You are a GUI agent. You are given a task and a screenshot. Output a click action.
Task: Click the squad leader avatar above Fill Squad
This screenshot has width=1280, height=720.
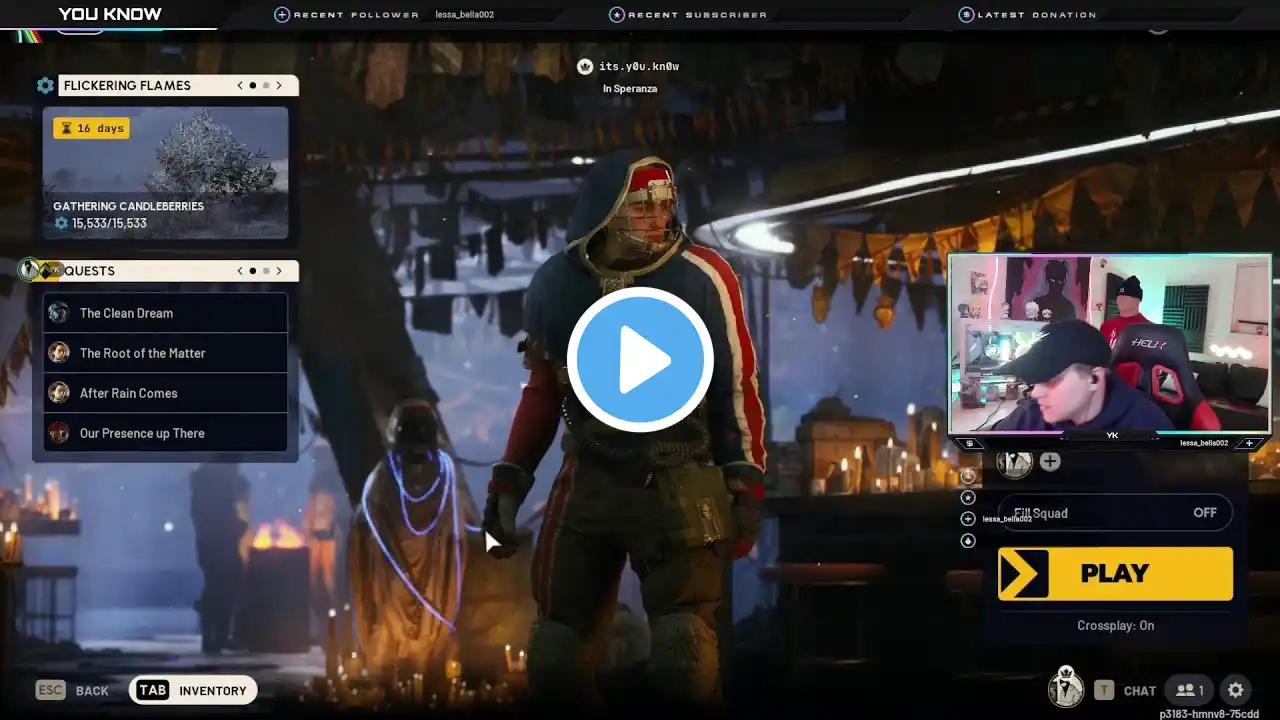[x=1015, y=461]
